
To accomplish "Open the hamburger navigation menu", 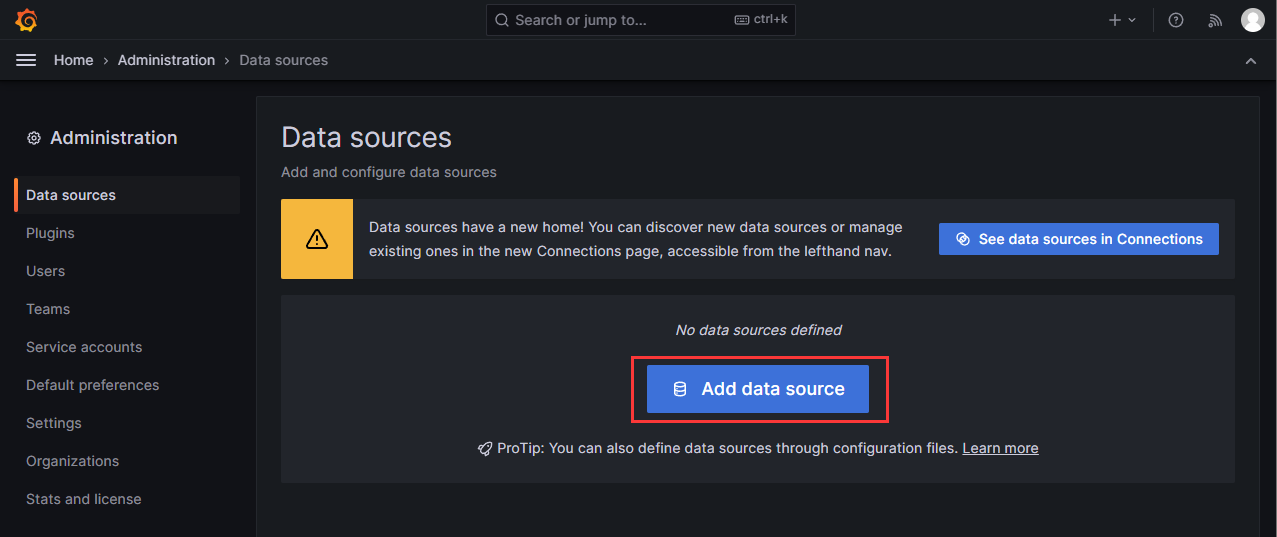I will coord(26,60).
